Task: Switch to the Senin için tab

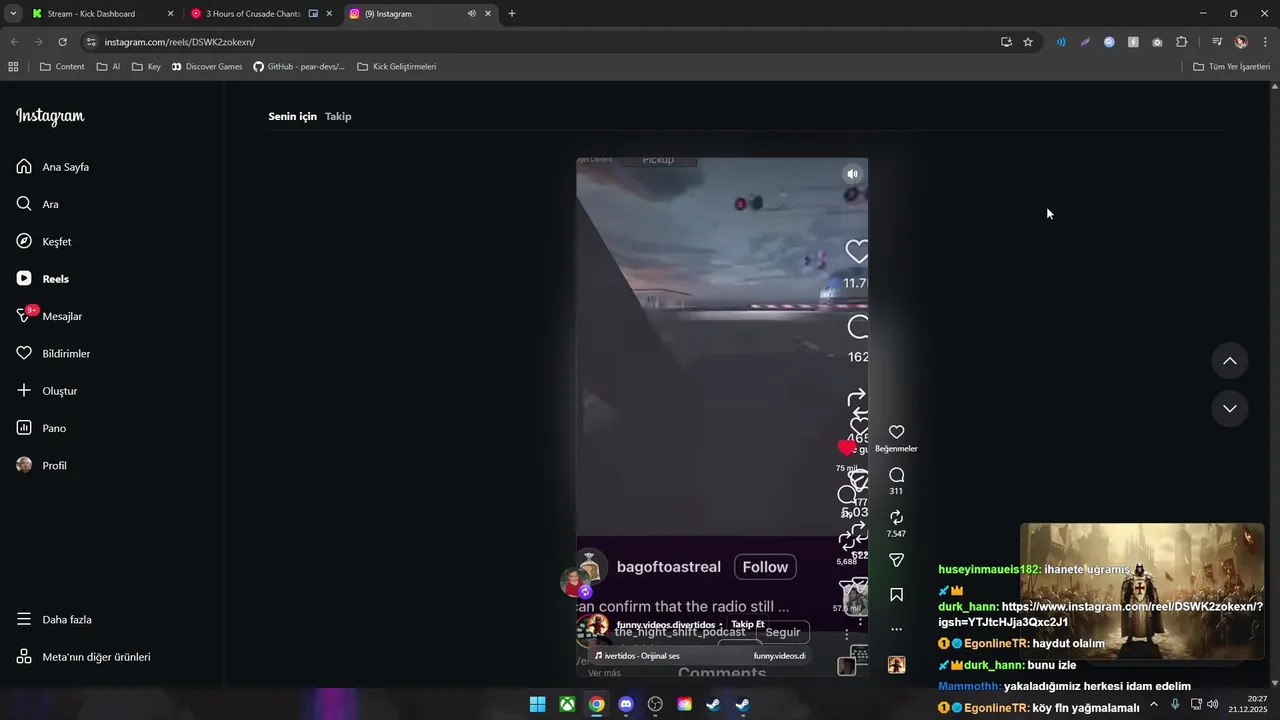Action: click(292, 116)
